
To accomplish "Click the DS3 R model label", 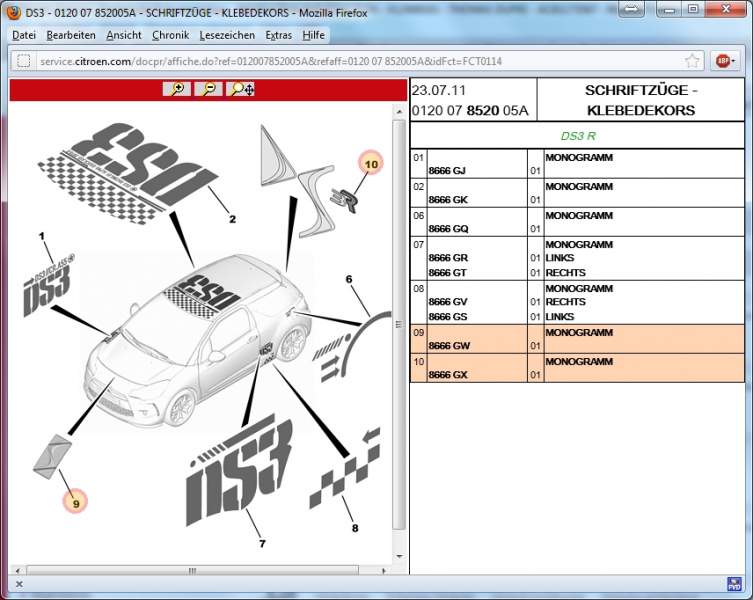I will pos(578,136).
